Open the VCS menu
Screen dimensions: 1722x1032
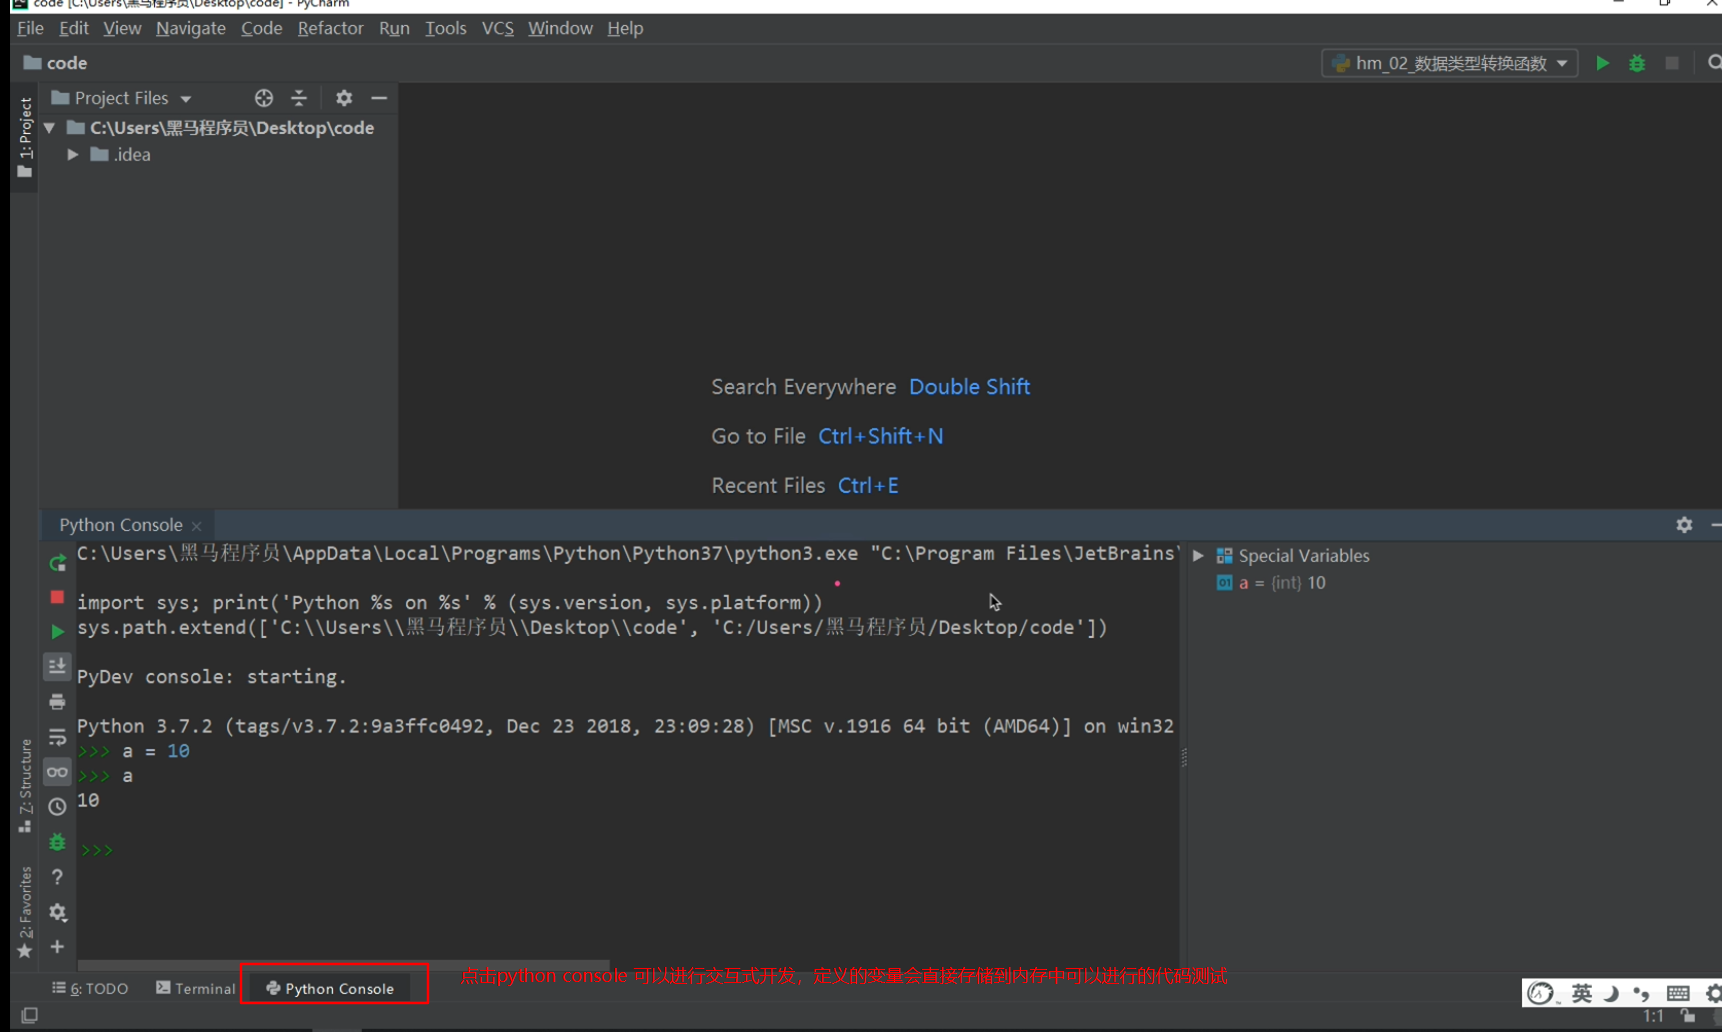pos(498,28)
